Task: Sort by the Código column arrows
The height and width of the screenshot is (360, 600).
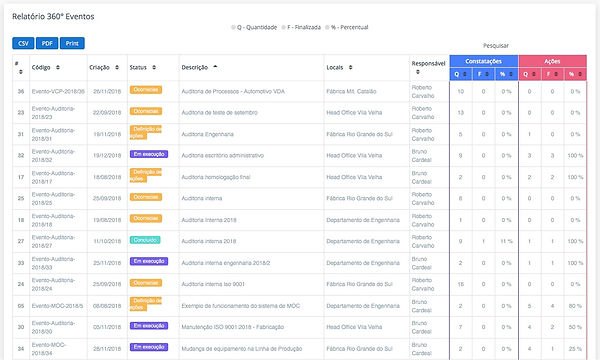Action: [58, 67]
